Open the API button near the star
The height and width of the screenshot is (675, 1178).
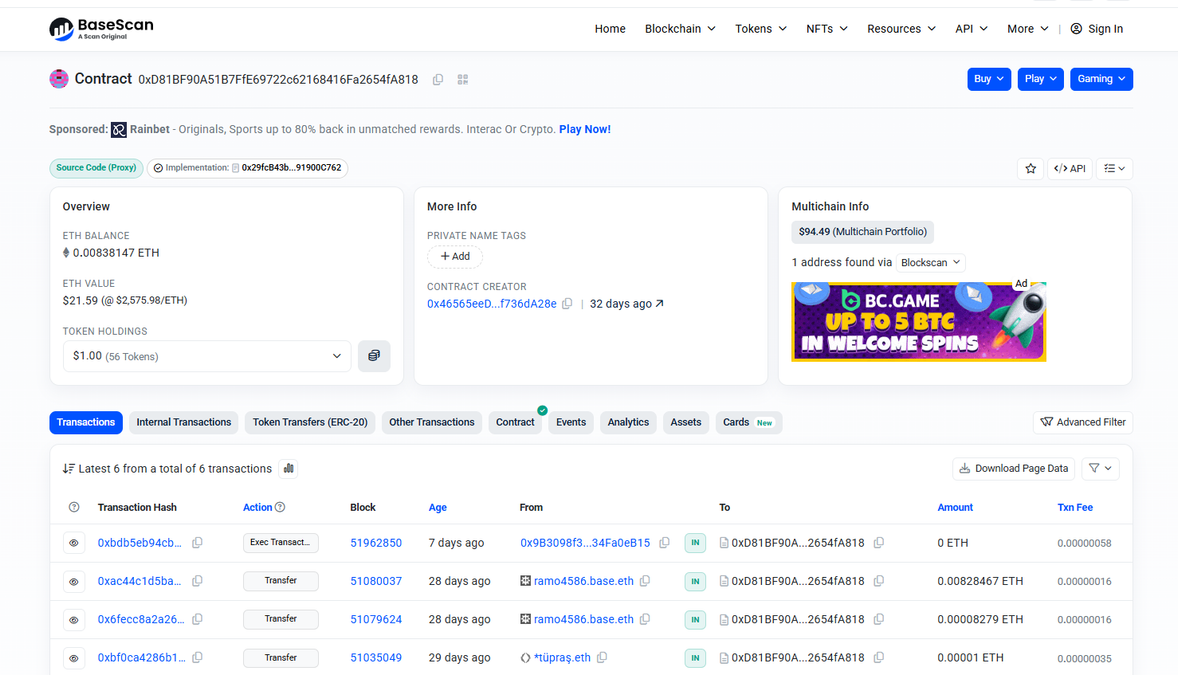point(1070,168)
